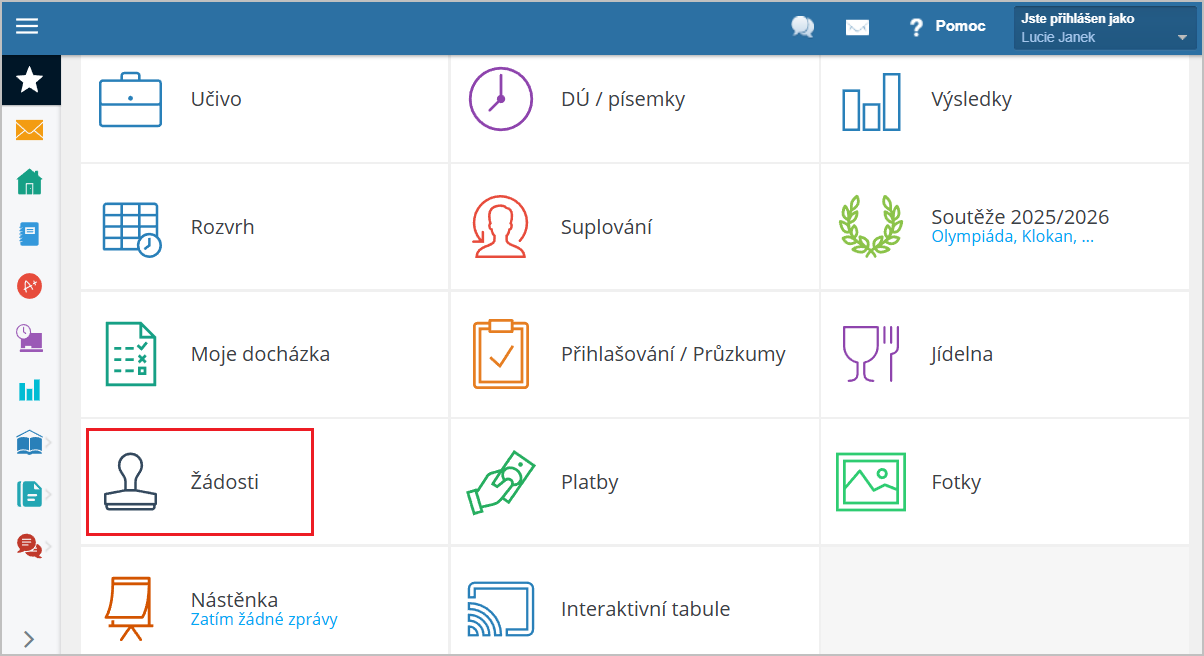Open the chat bubbles icon in header
The width and height of the screenshot is (1204, 656).
pos(802,27)
